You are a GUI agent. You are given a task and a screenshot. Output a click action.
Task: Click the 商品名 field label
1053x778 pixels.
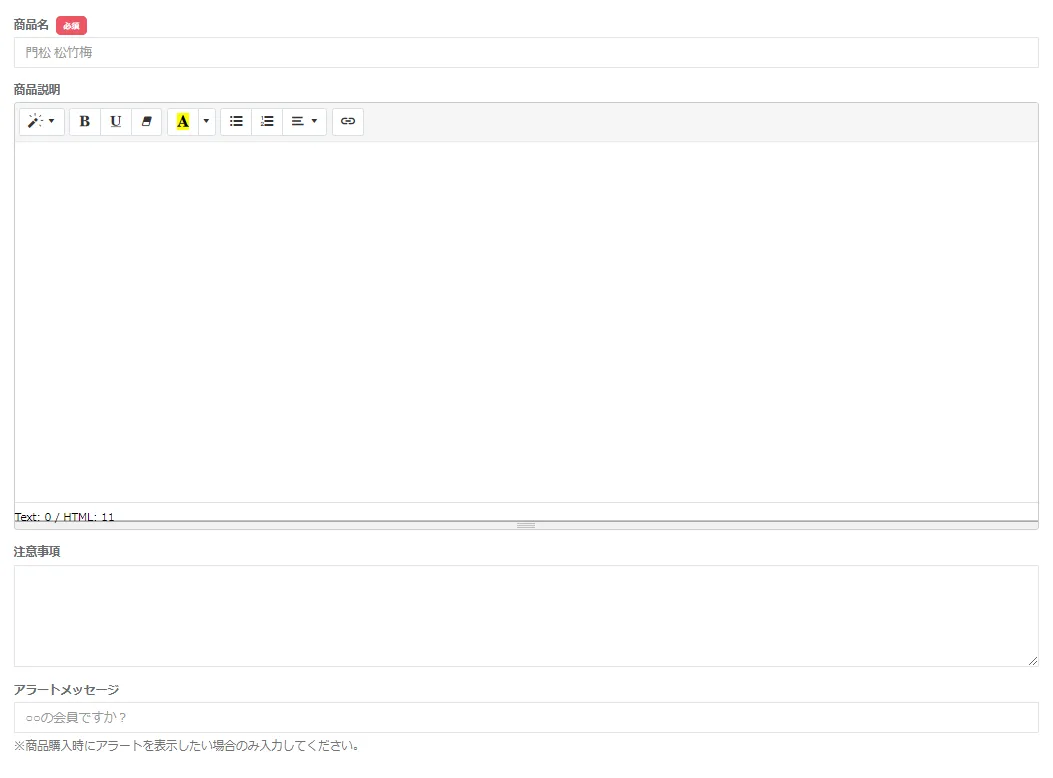31,25
